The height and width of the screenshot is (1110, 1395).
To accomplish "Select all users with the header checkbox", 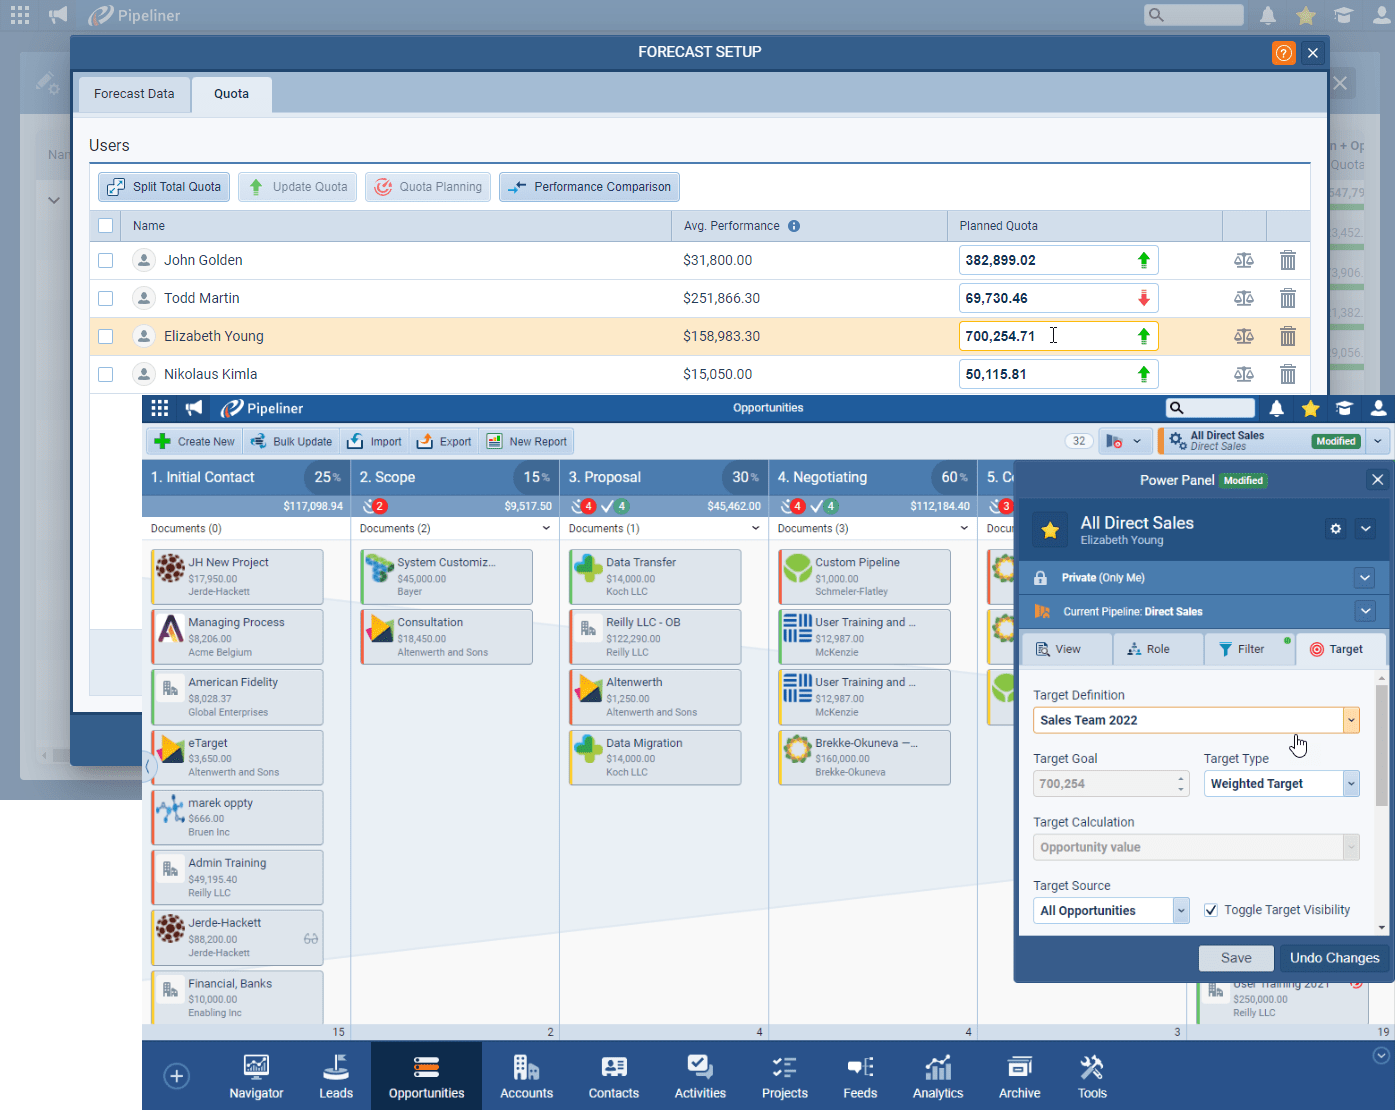I will [105, 225].
